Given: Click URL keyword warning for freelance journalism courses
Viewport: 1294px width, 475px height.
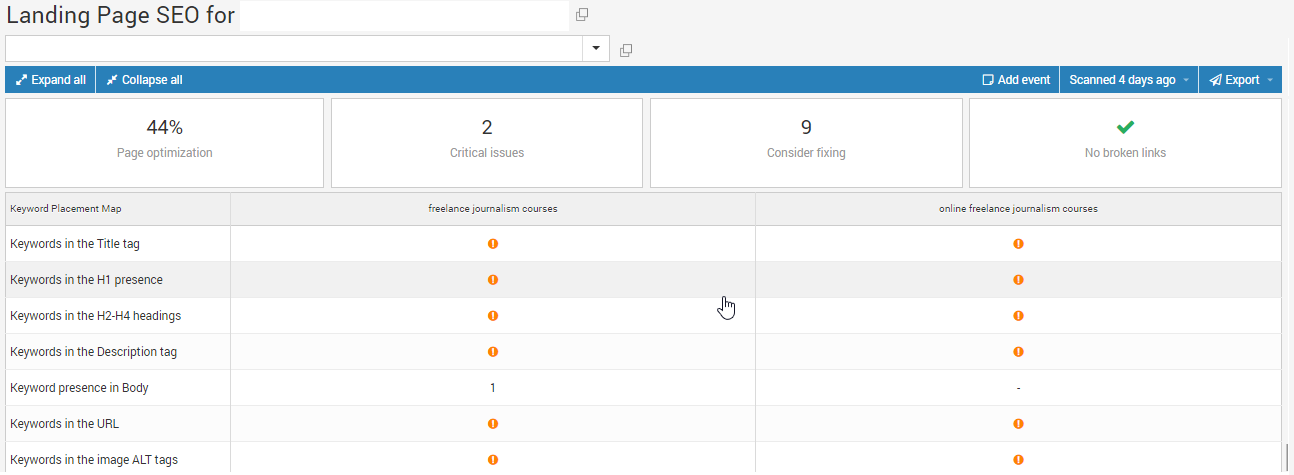Looking at the screenshot, I should 493,424.
